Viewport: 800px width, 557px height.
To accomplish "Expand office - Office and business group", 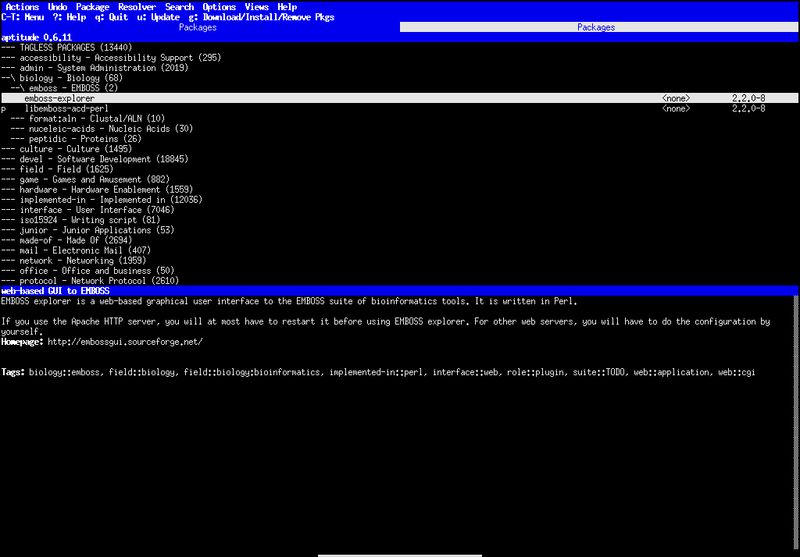I will point(88,271).
